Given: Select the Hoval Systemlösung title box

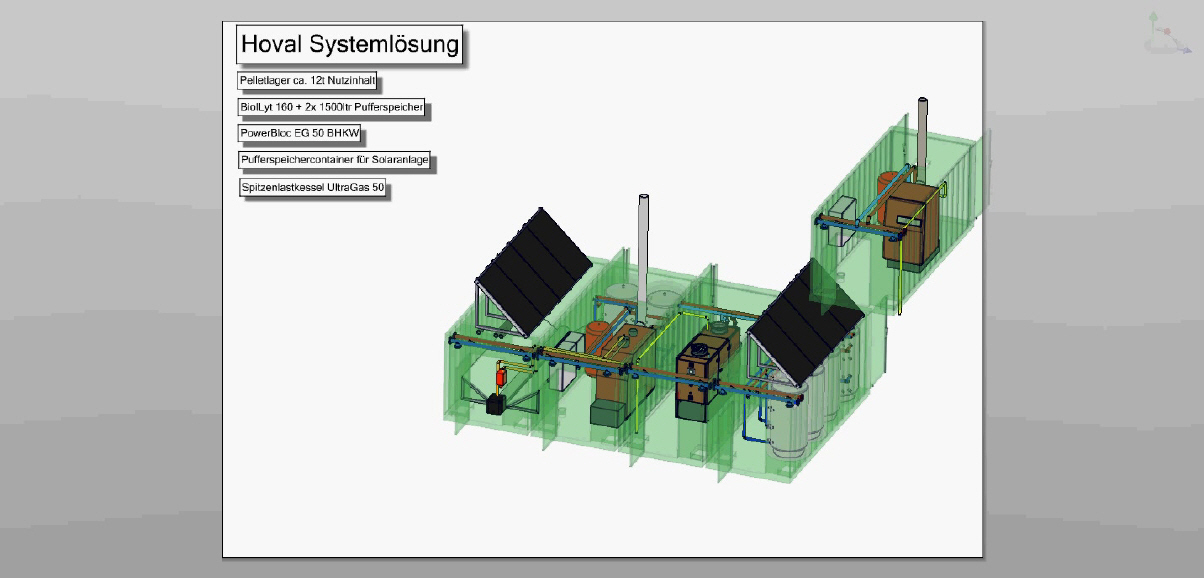Looking at the screenshot, I should pos(350,45).
